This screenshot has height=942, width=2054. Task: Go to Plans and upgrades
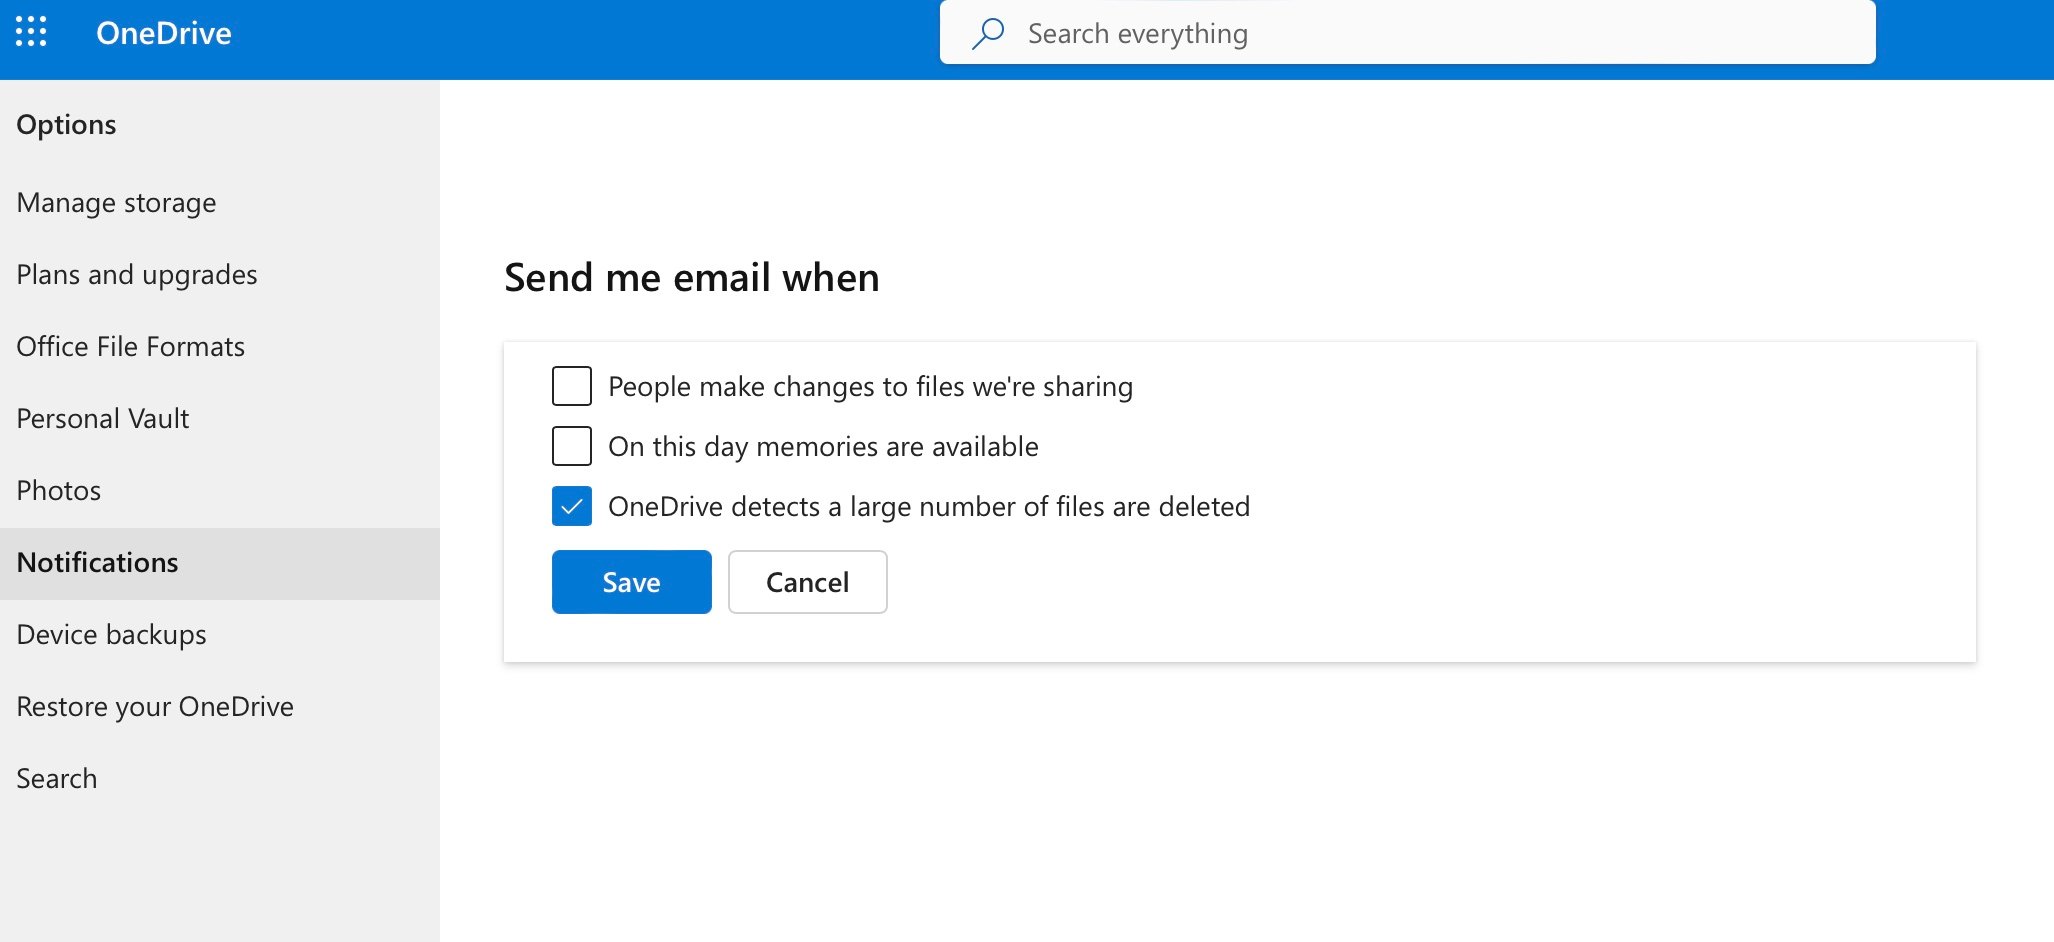click(x=137, y=275)
